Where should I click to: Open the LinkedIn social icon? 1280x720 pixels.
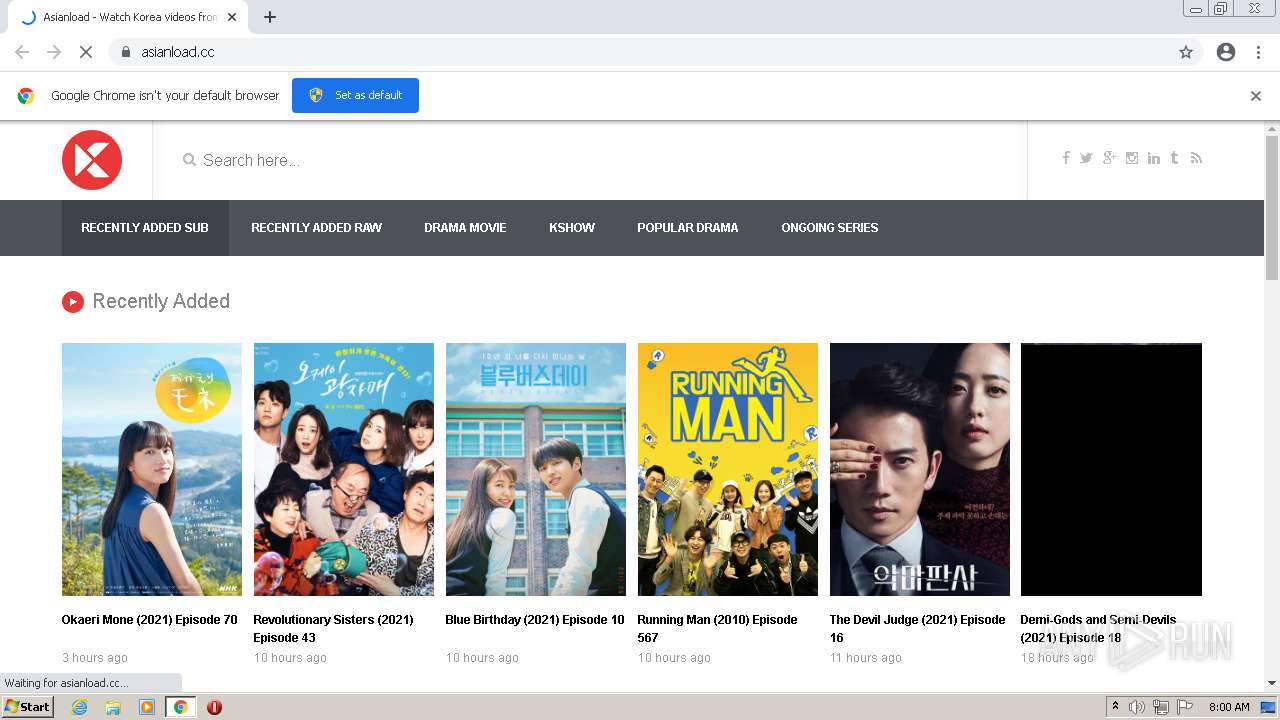click(1154, 158)
